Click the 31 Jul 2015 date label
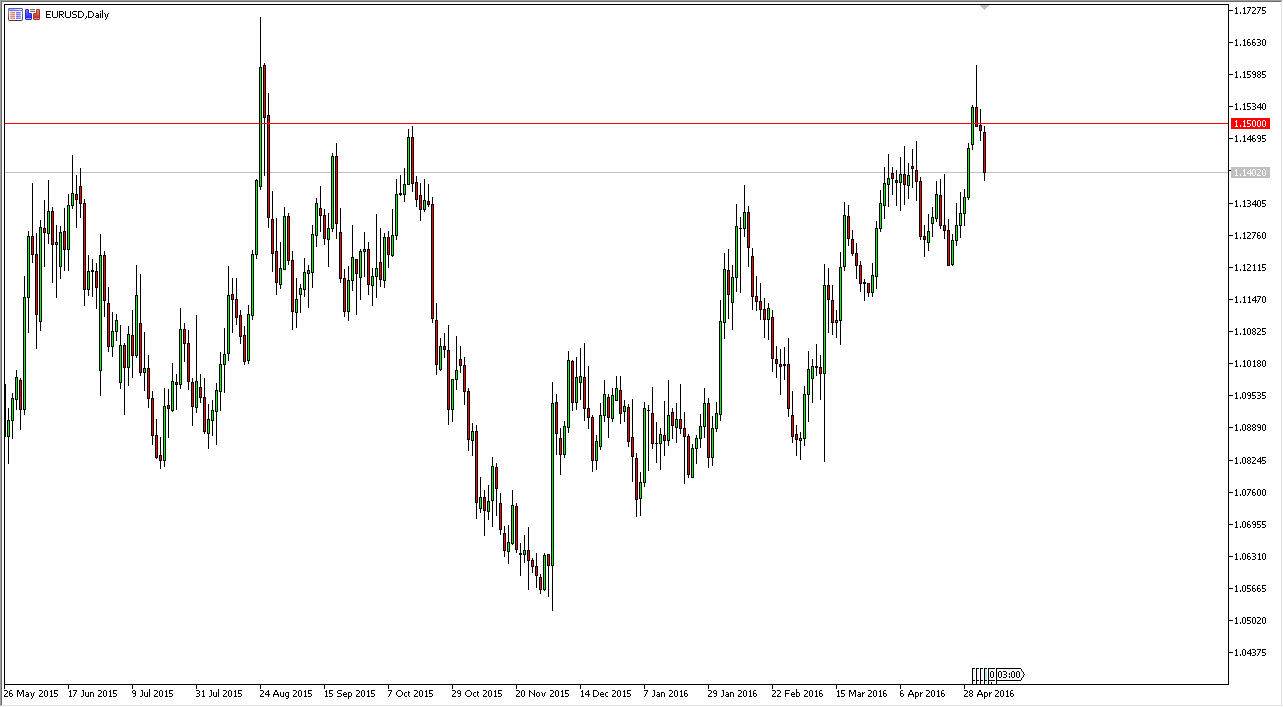The height and width of the screenshot is (707, 1283). click(219, 693)
